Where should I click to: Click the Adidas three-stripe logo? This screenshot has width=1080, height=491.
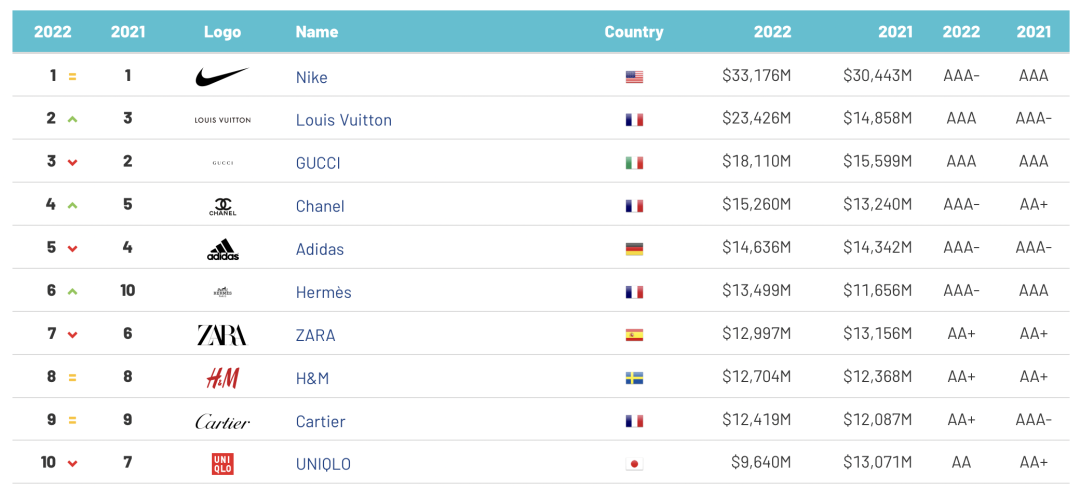[x=223, y=249]
